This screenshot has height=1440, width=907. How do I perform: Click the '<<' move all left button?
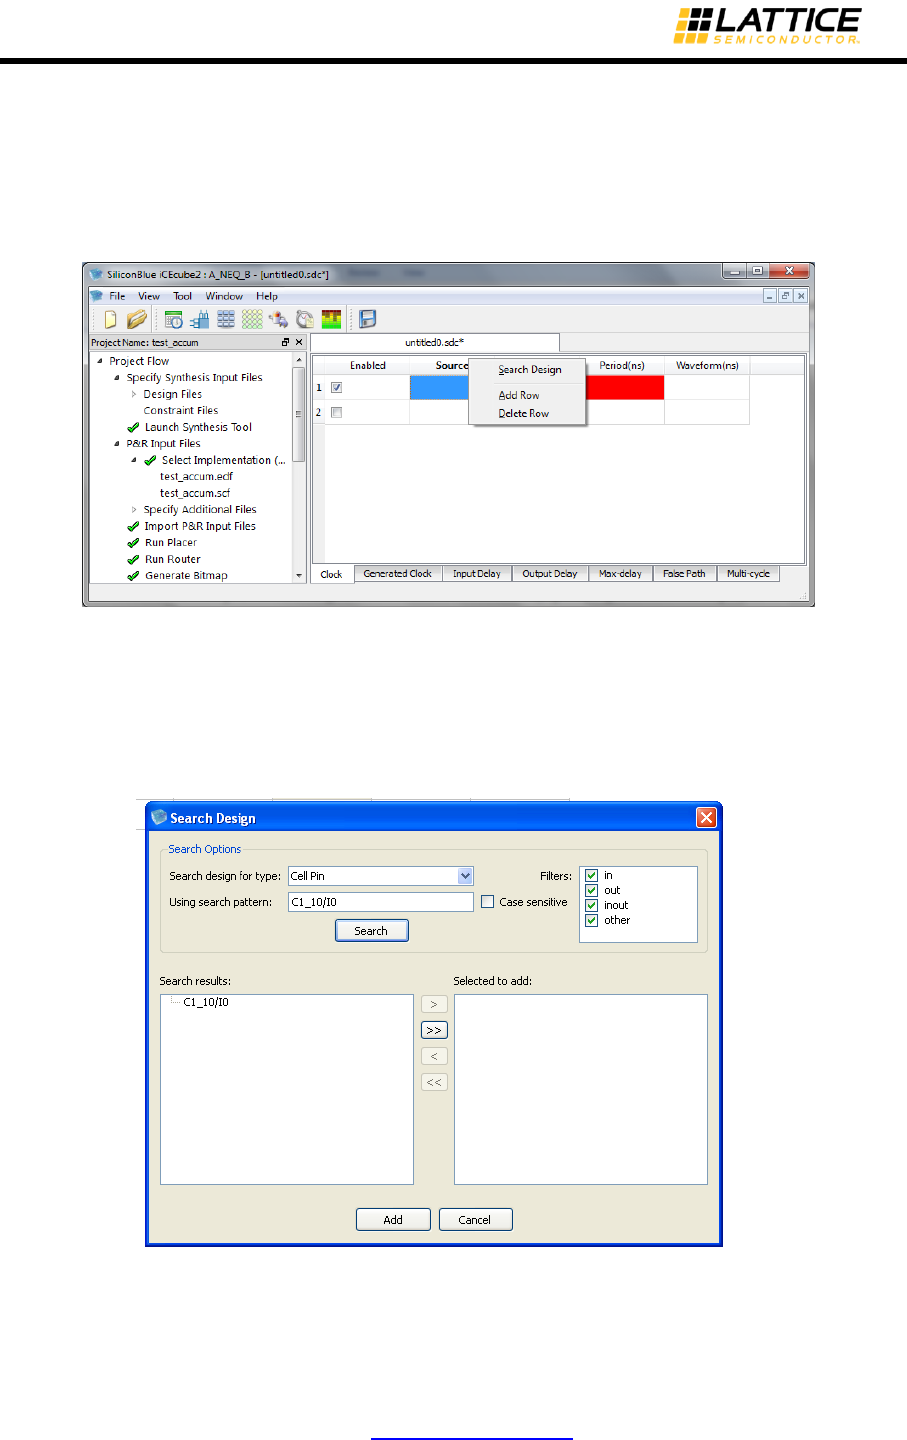point(434,1082)
